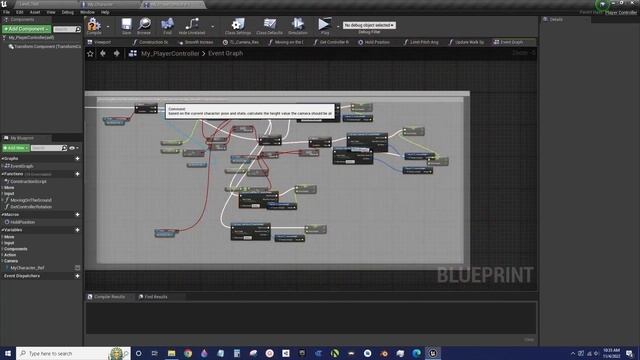Select the Transform Component row
Screen dimensions: 640x360
[44, 47]
